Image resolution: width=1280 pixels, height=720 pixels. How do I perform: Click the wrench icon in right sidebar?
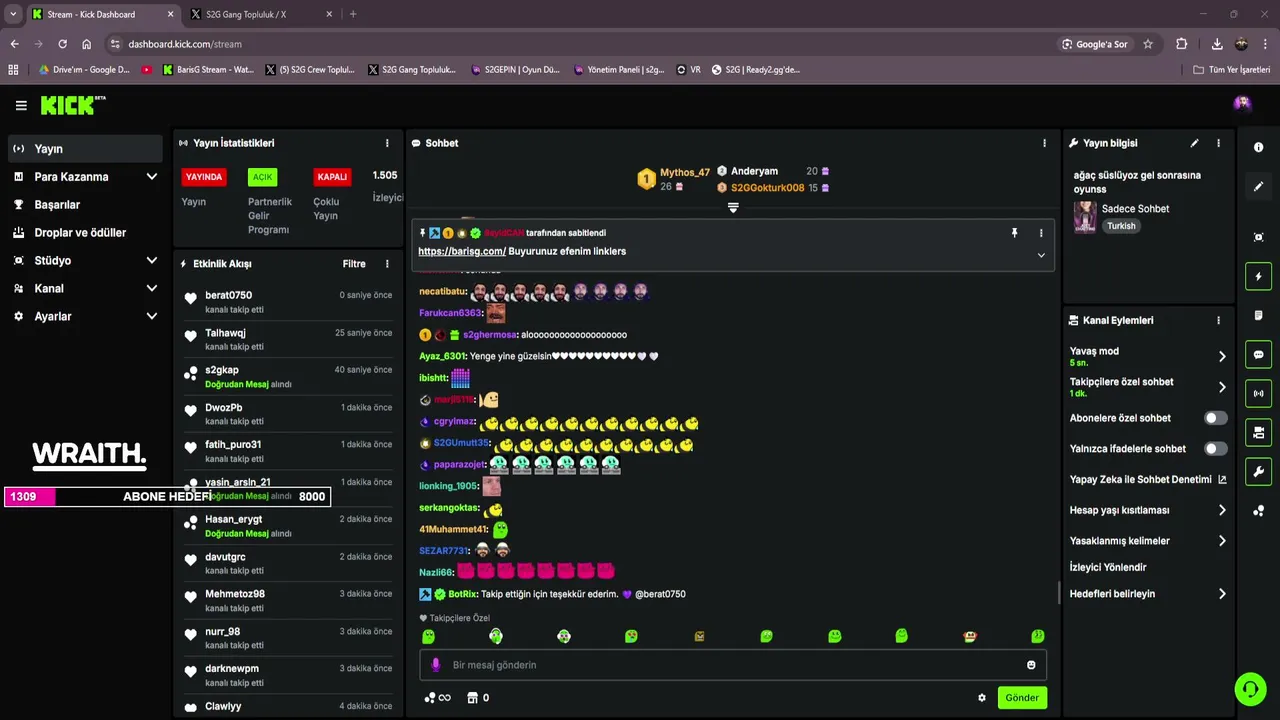coord(1258,471)
